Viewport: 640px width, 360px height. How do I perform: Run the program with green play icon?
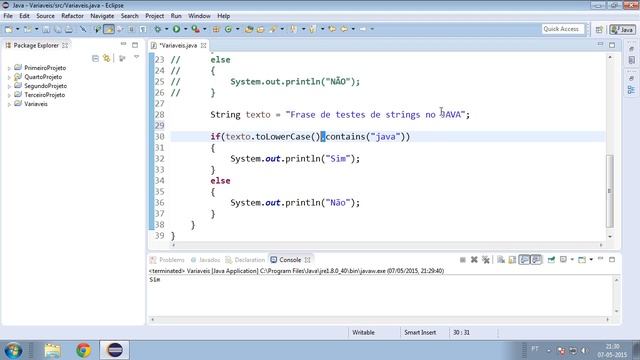[x=176, y=29]
